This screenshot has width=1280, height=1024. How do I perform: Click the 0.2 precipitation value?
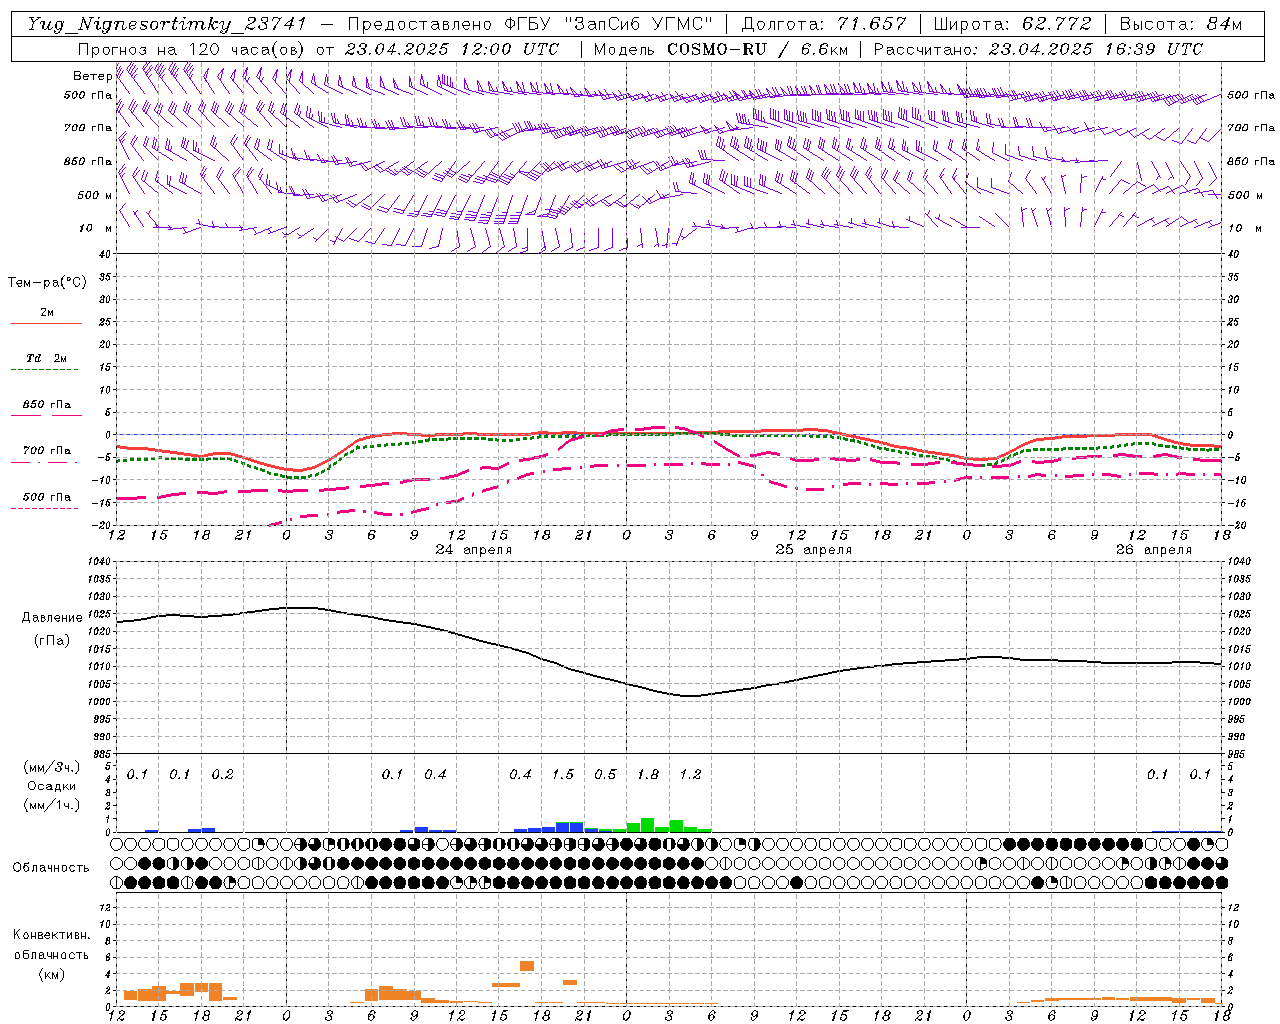(x=222, y=775)
